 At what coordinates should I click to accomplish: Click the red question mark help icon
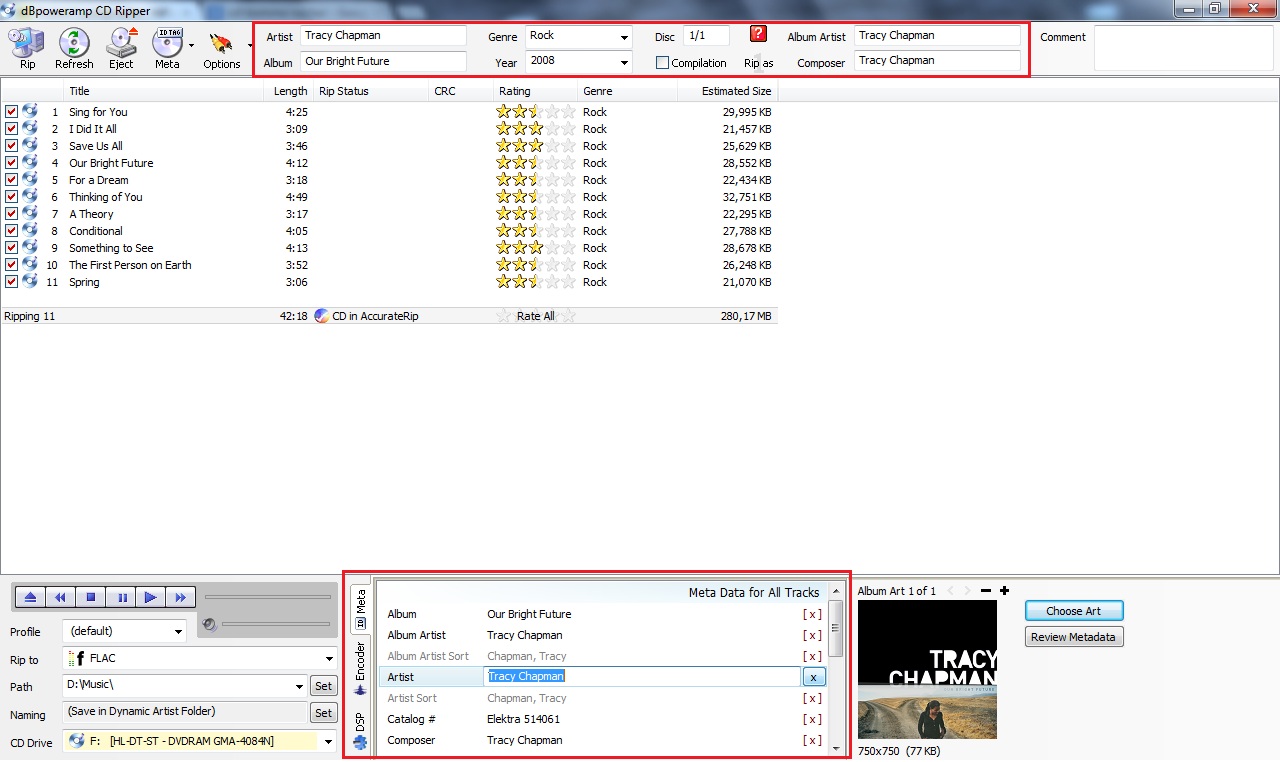758,34
